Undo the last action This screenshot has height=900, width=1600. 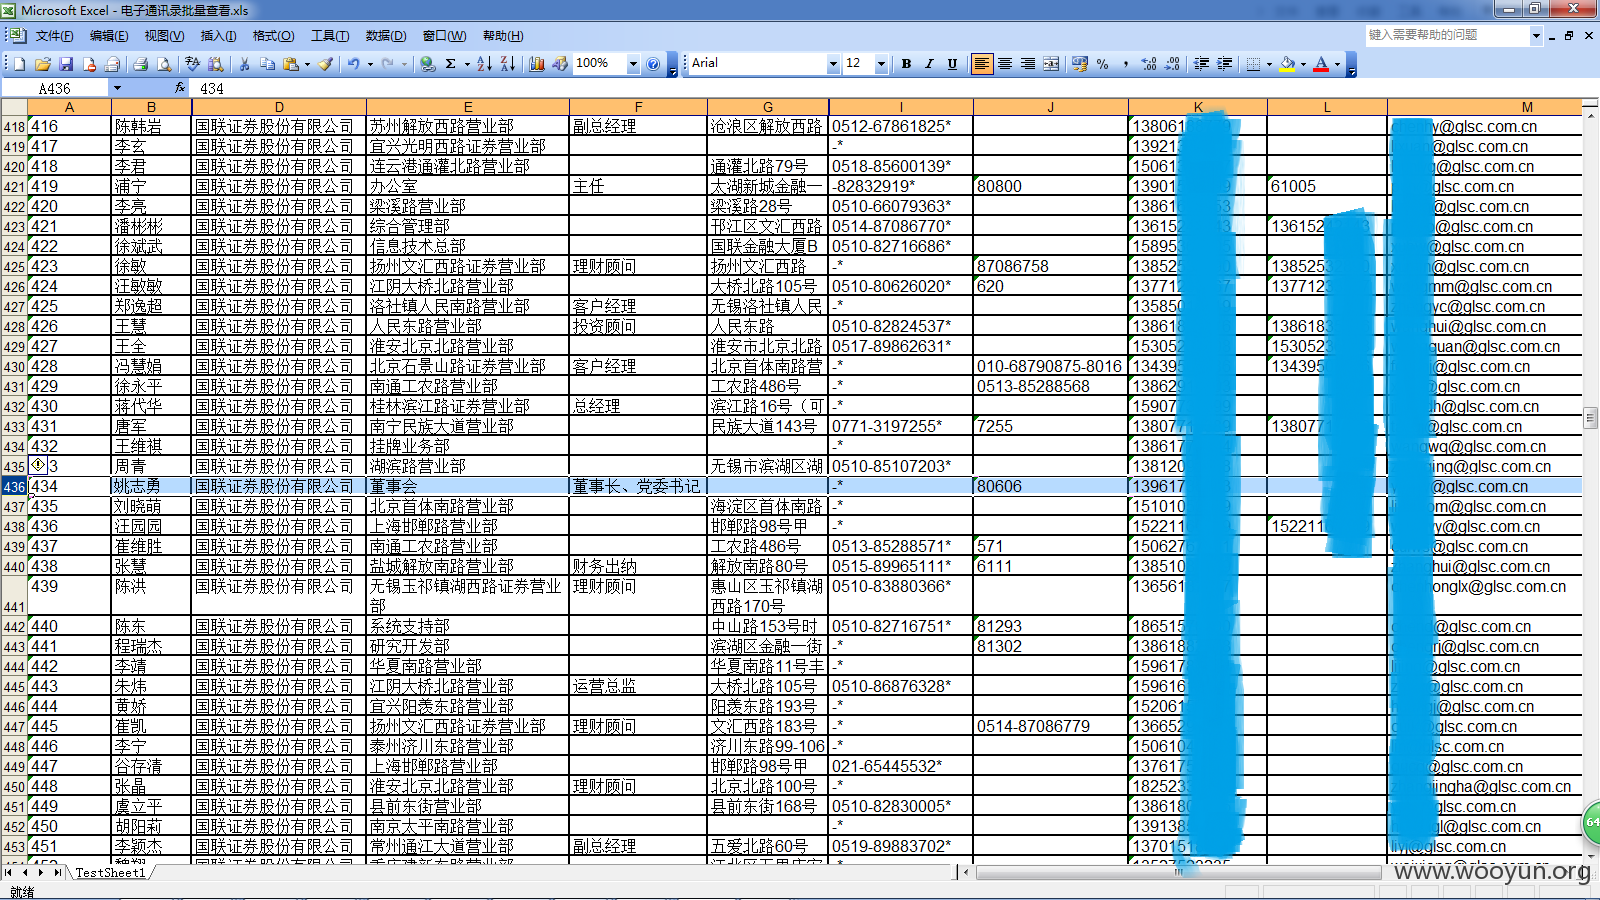[x=353, y=64]
